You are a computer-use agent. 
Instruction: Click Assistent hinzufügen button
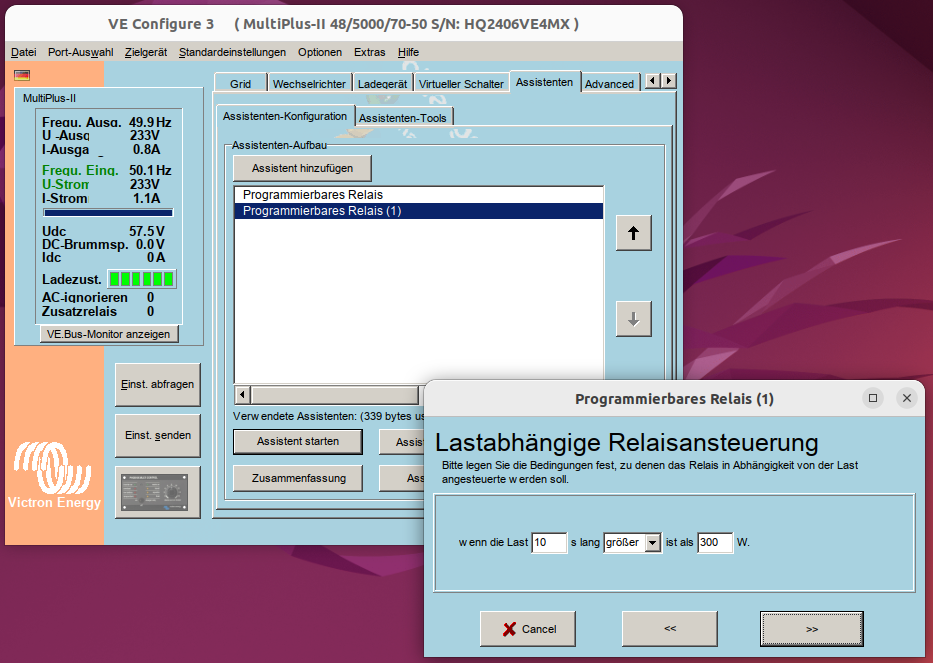tap(302, 168)
